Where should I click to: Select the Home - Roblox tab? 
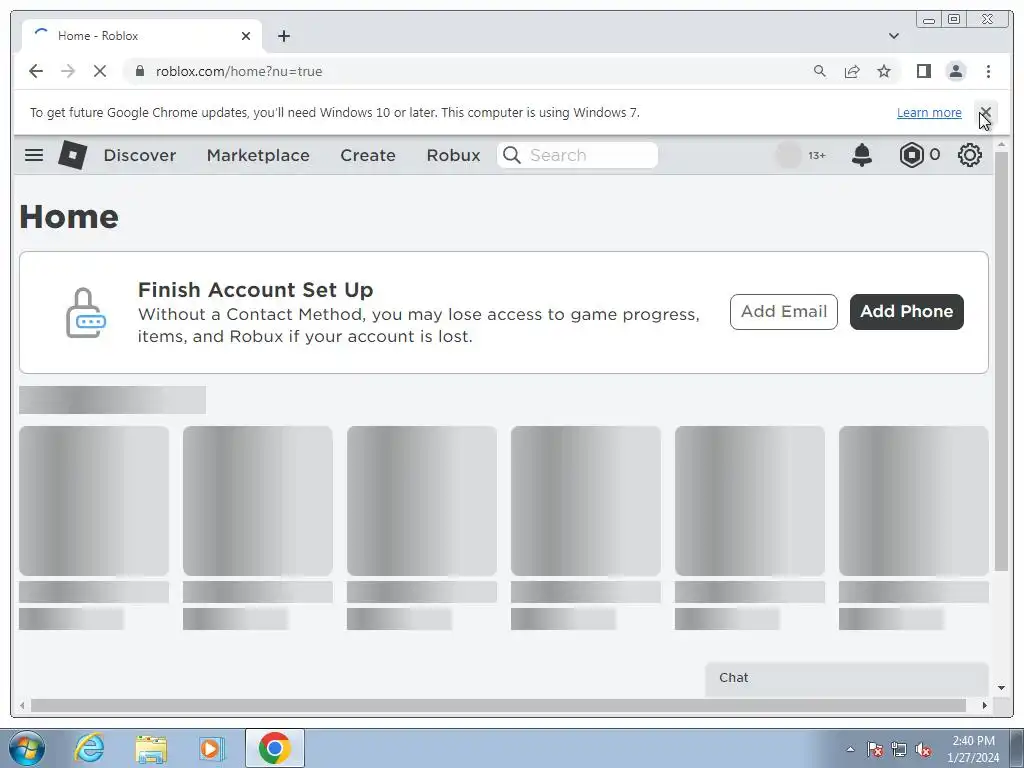pyautogui.click(x=142, y=36)
